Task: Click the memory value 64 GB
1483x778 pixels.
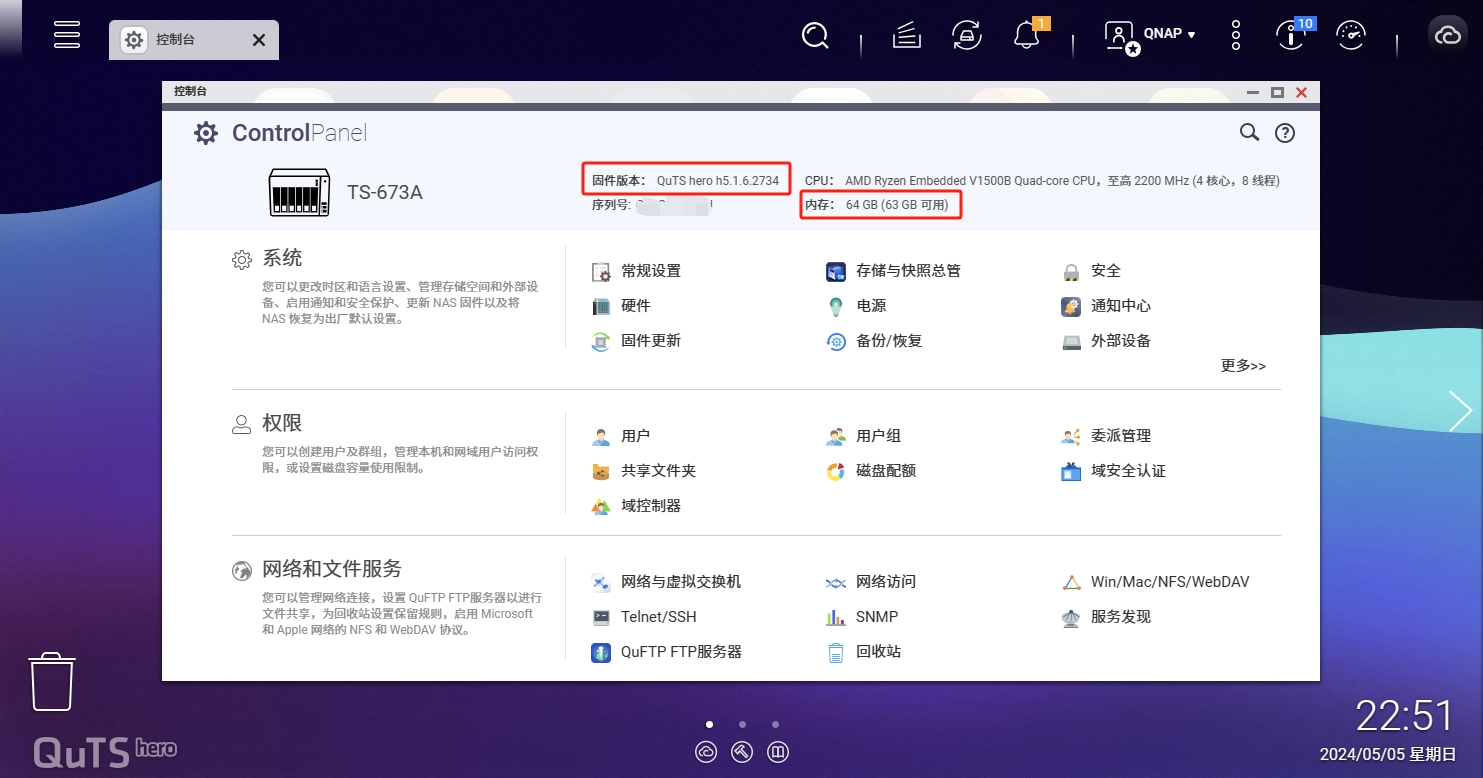Action: pos(897,205)
